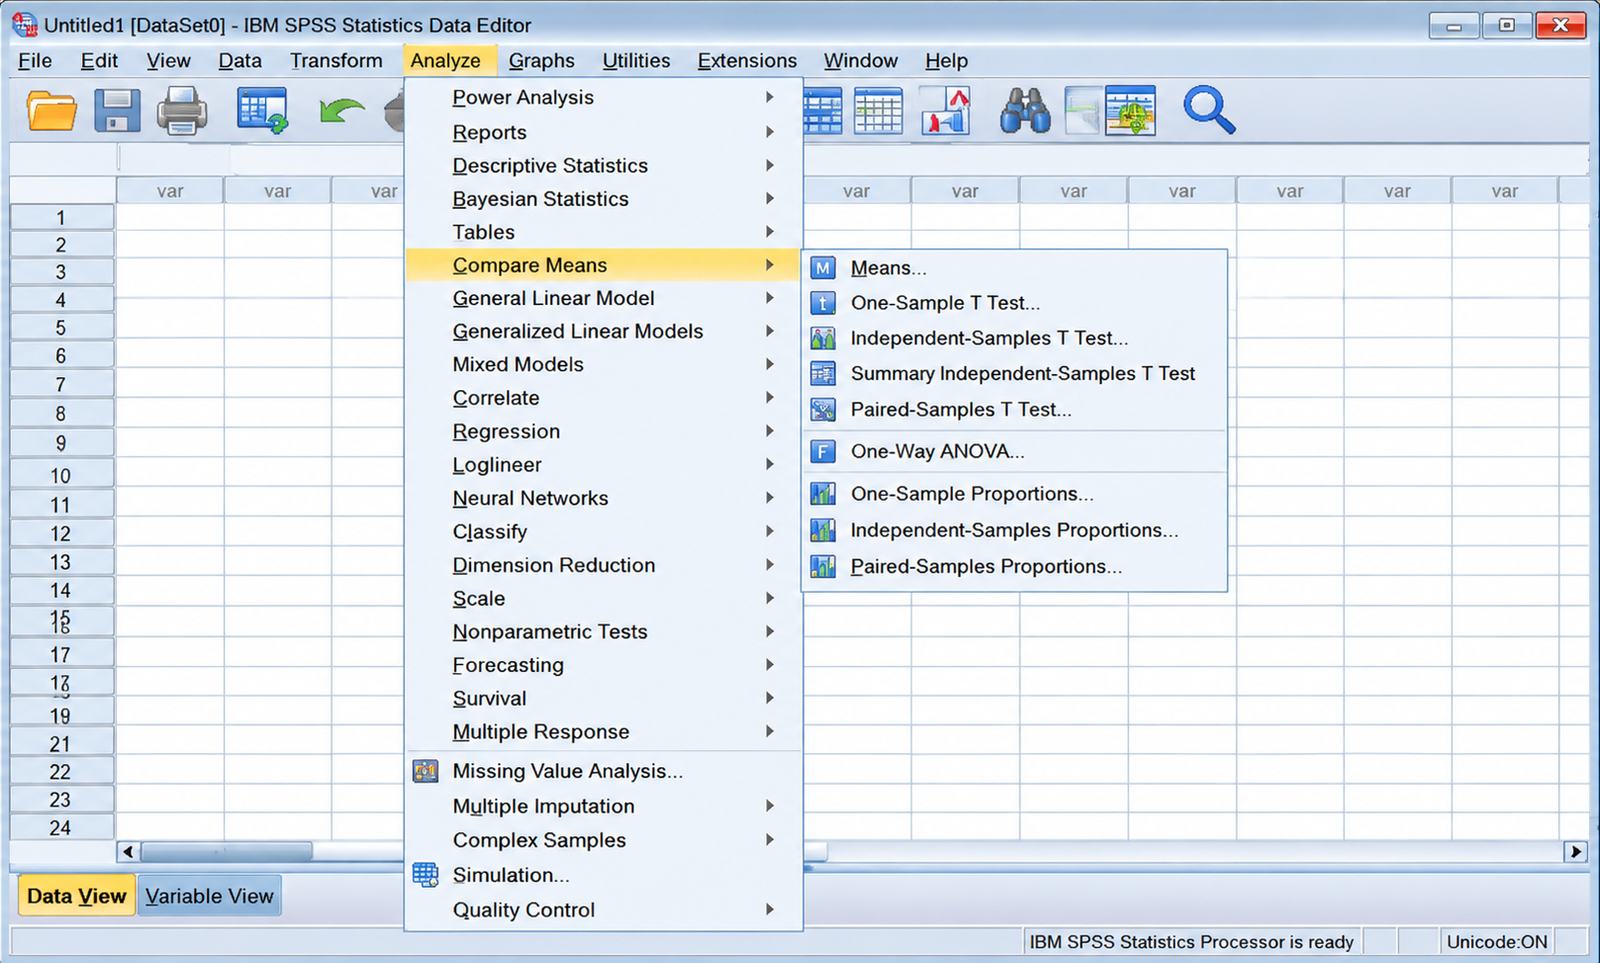Click the Independent-Samples T Test icon
Screen dimensions: 1600x963
(823, 338)
